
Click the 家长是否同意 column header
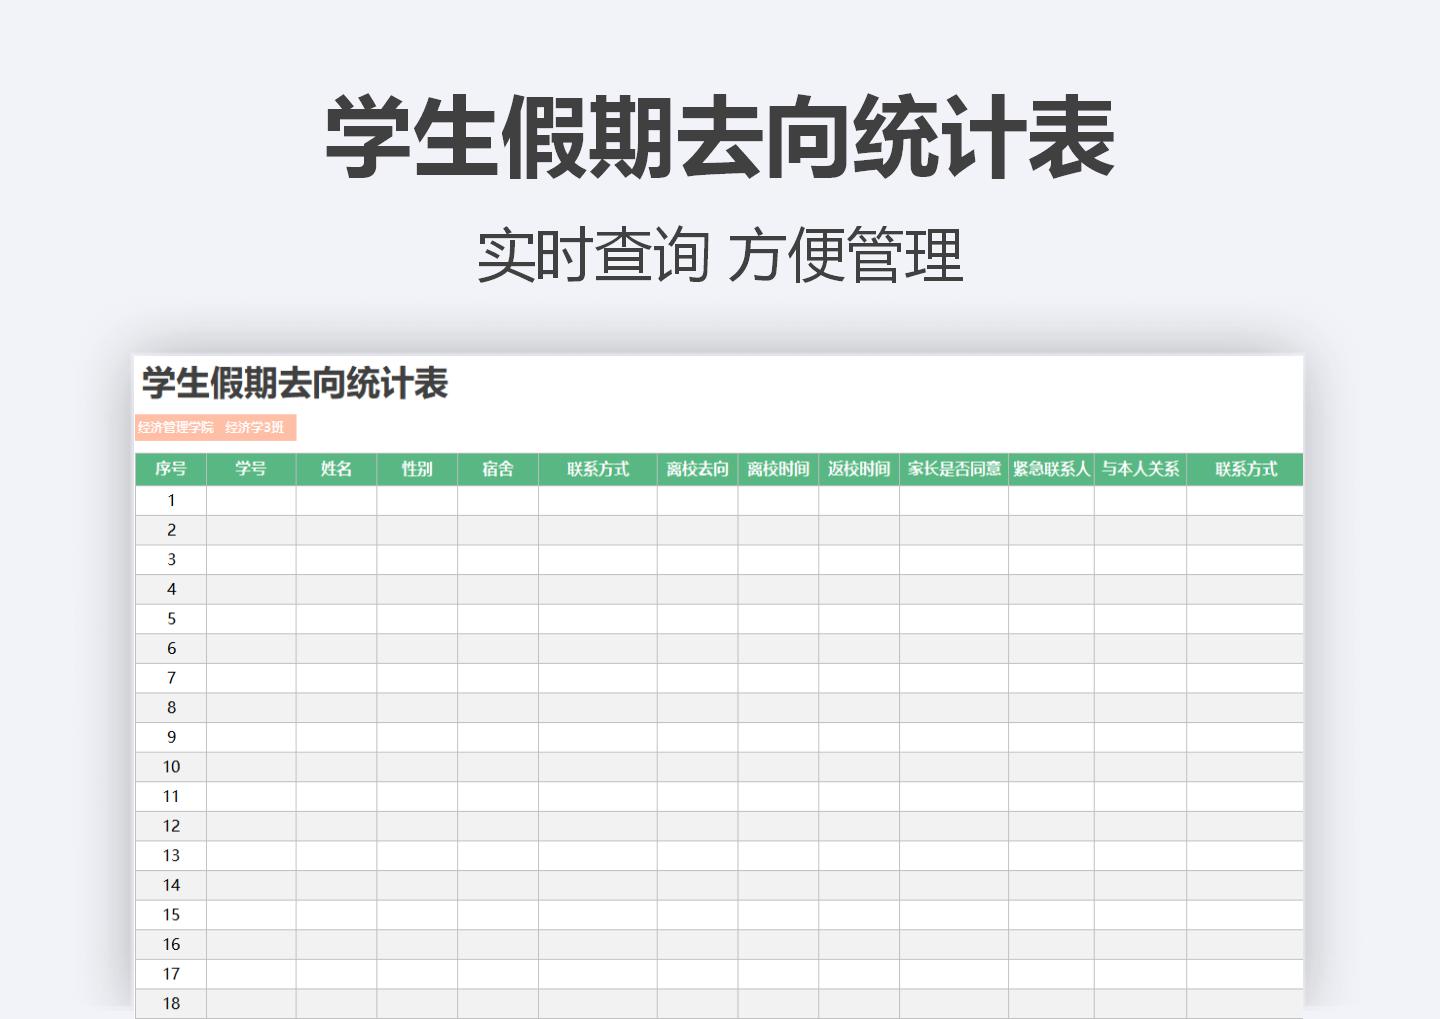click(x=955, y=466)
